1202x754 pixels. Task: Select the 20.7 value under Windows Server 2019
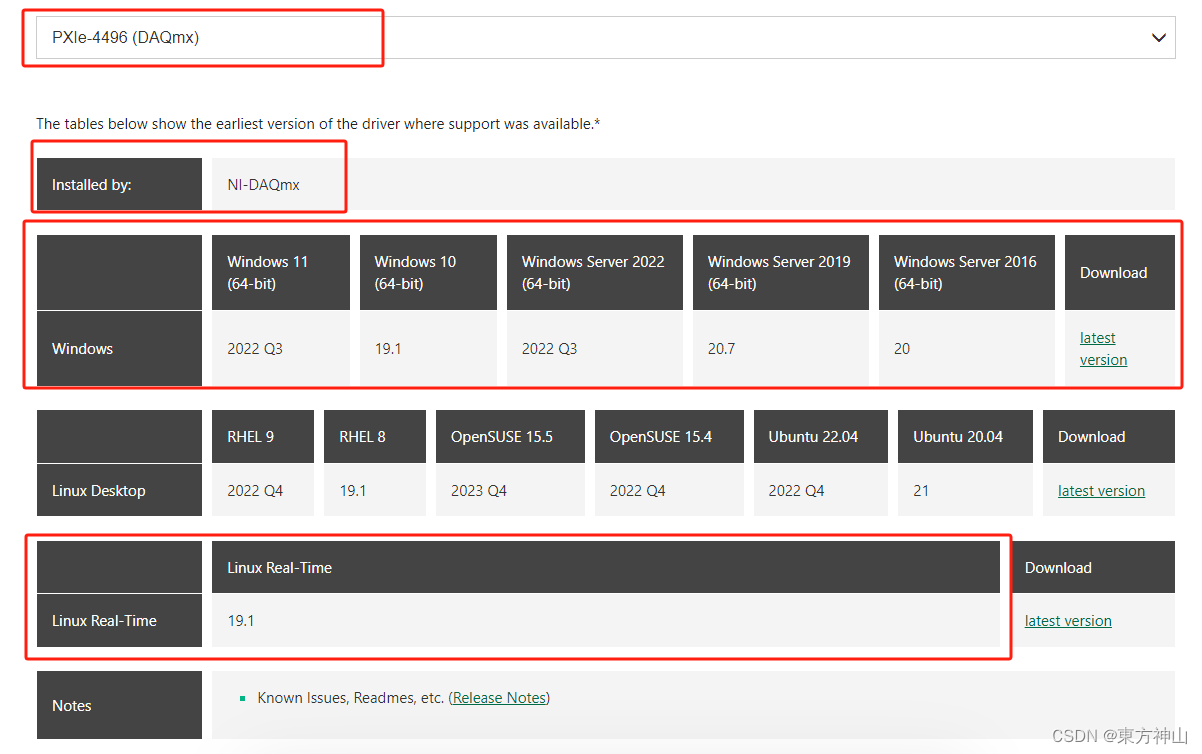tap(721, 349)
